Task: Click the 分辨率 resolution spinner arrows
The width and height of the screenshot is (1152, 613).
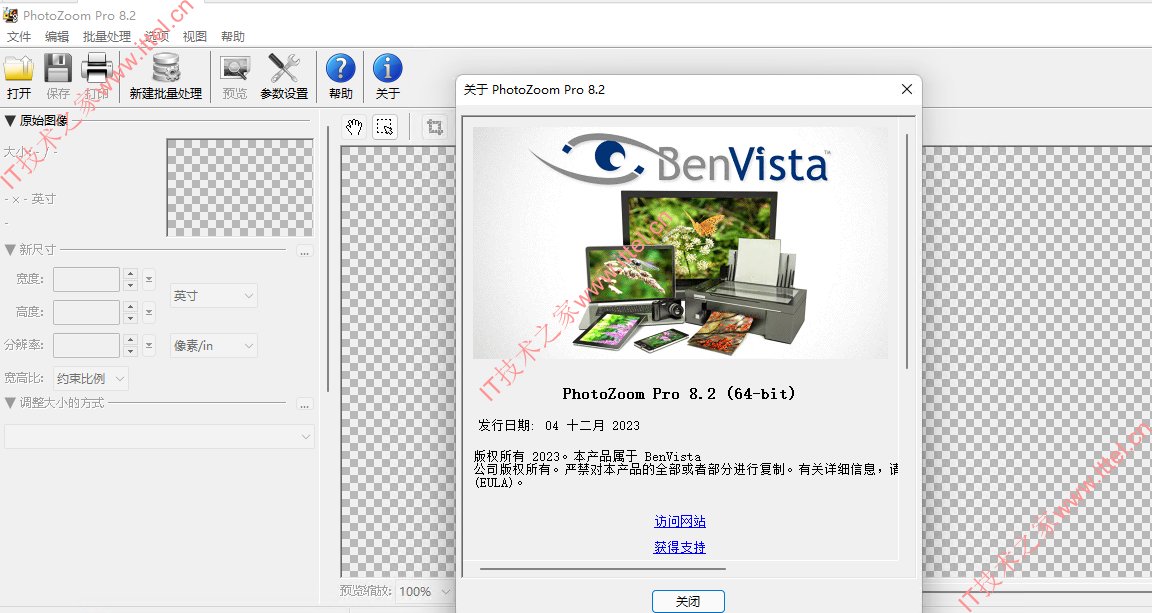Action: click(x=130, y=345)
